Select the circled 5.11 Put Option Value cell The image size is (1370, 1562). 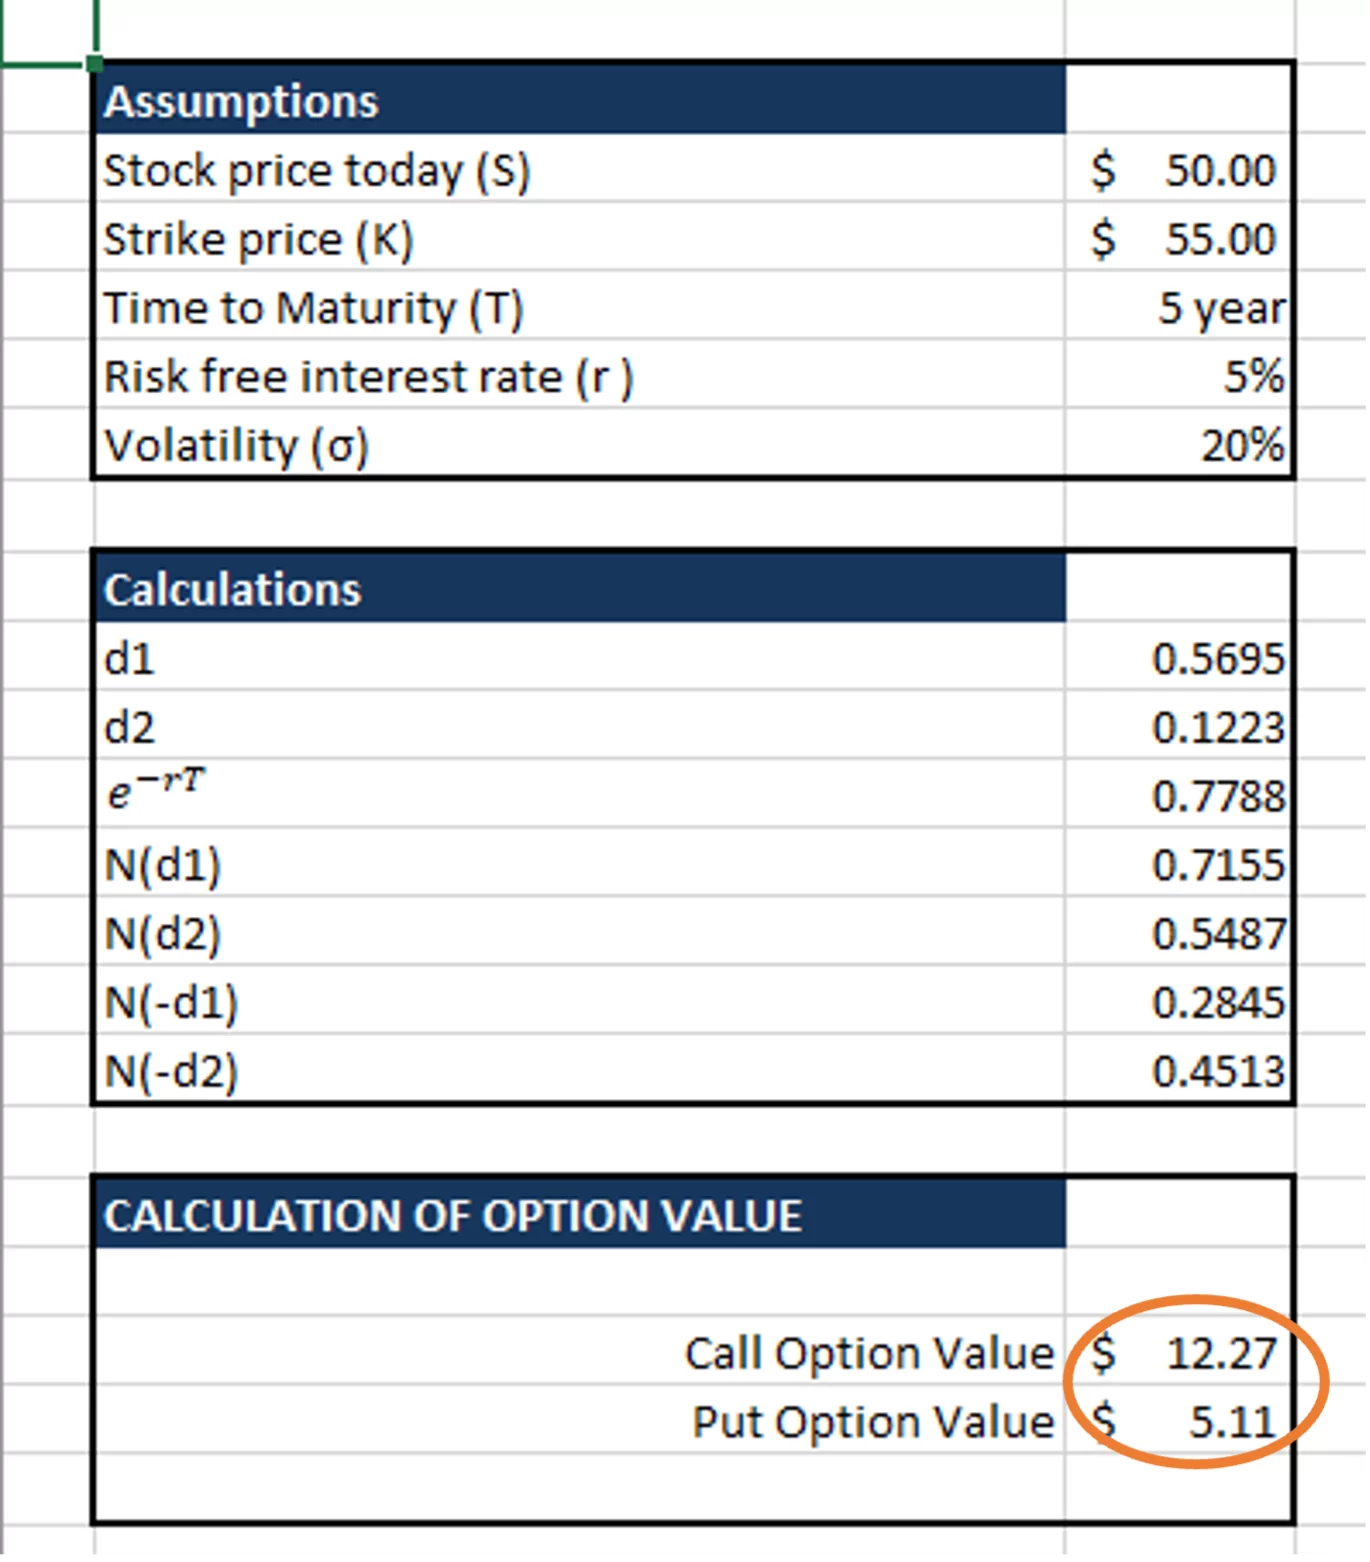point(1180,1421)
